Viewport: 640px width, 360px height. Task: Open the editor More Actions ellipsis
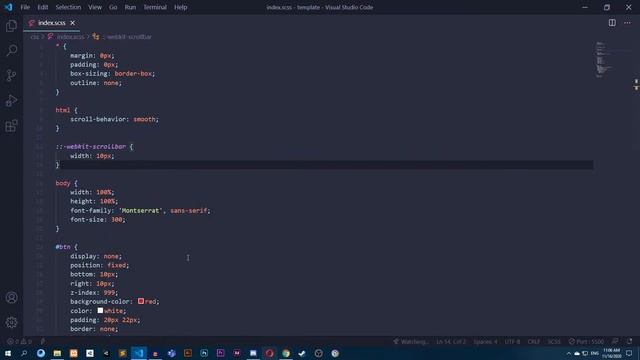(627, 23)
